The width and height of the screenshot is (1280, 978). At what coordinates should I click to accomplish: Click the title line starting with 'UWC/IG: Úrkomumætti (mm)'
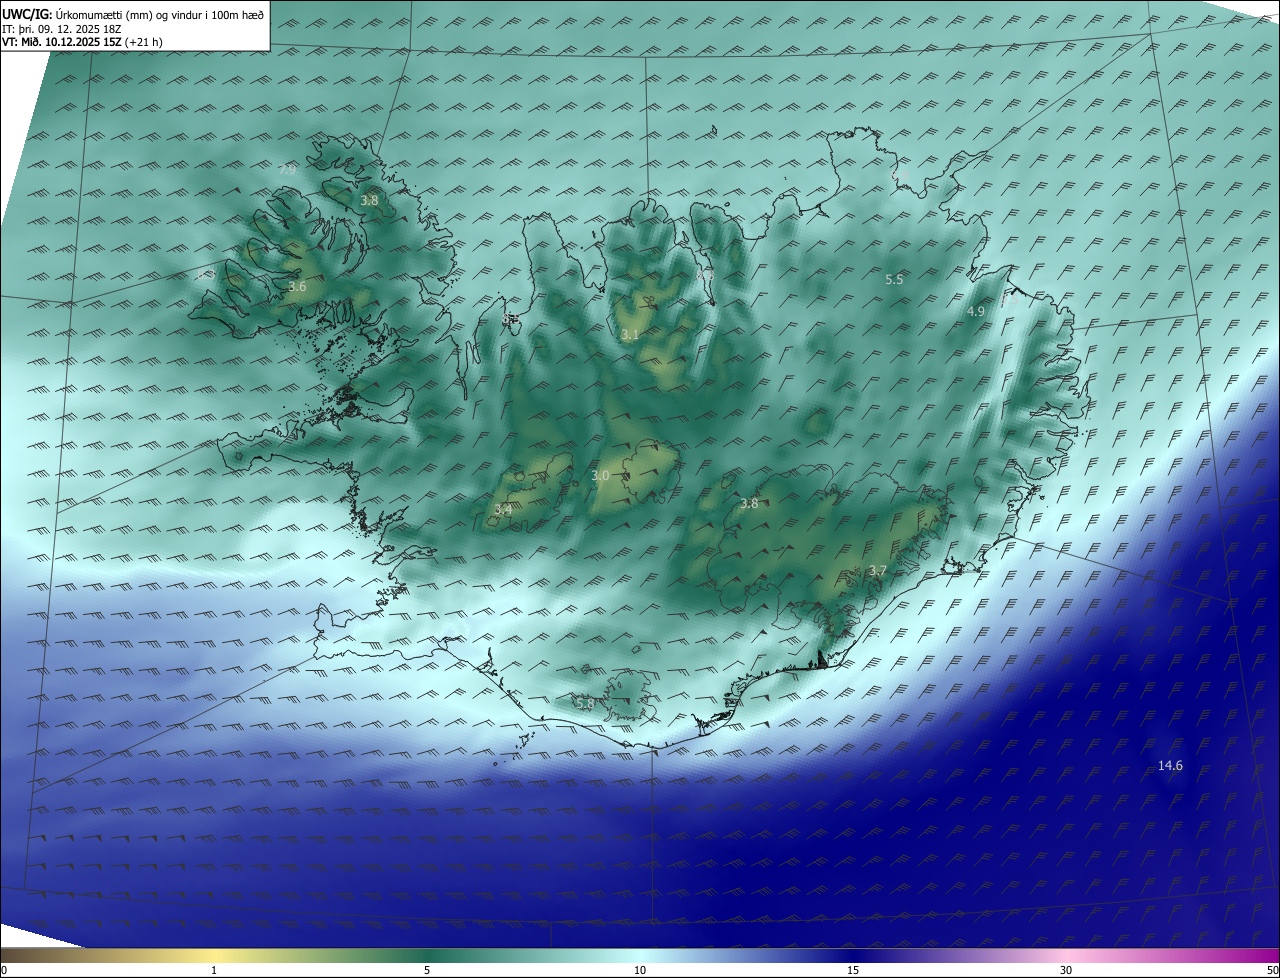tap(133, 14)
